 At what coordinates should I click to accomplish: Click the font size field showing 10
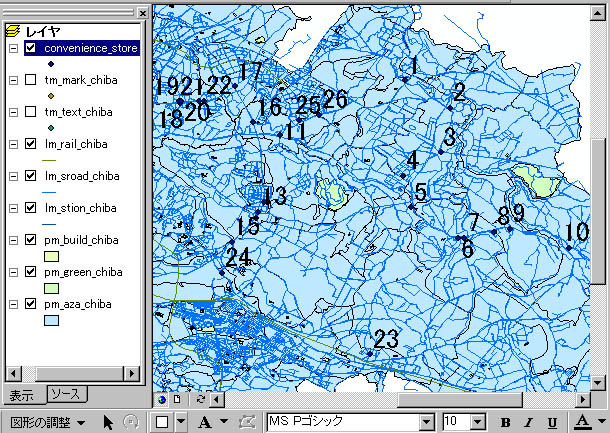click(457, 422)
